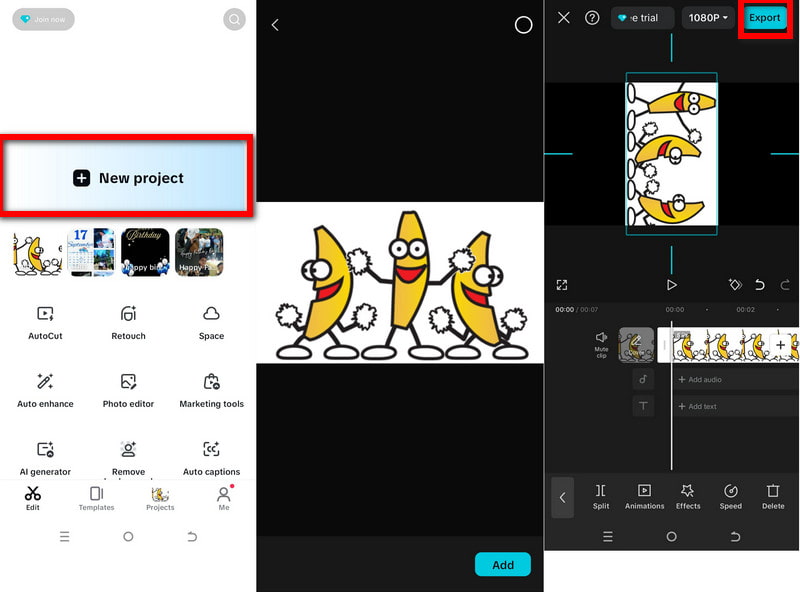Click the New project button

[x=128, y=178]
